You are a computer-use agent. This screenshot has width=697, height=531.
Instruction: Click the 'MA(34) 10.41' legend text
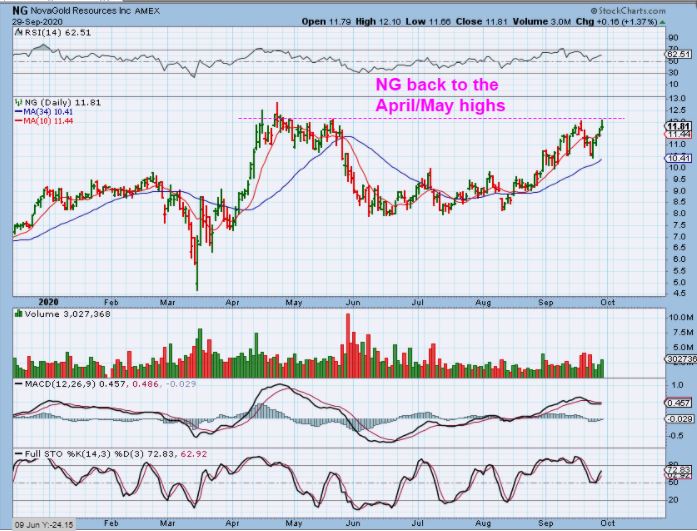pyautogui.click(x=48, y=112)
